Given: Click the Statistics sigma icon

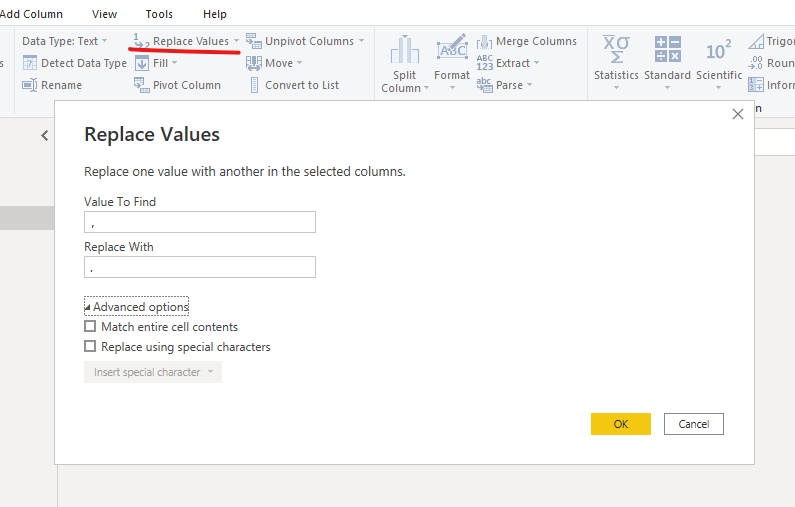Looking at the screenshot, I should (616, 49).
